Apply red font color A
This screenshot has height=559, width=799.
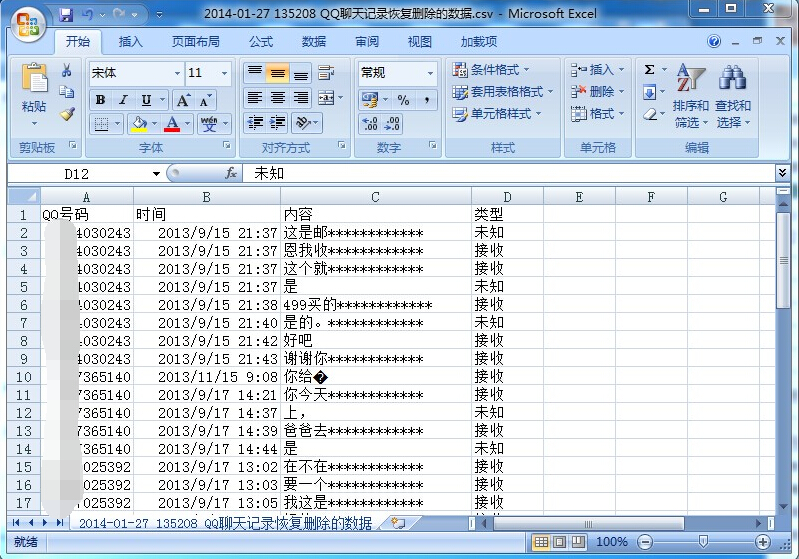172,123
